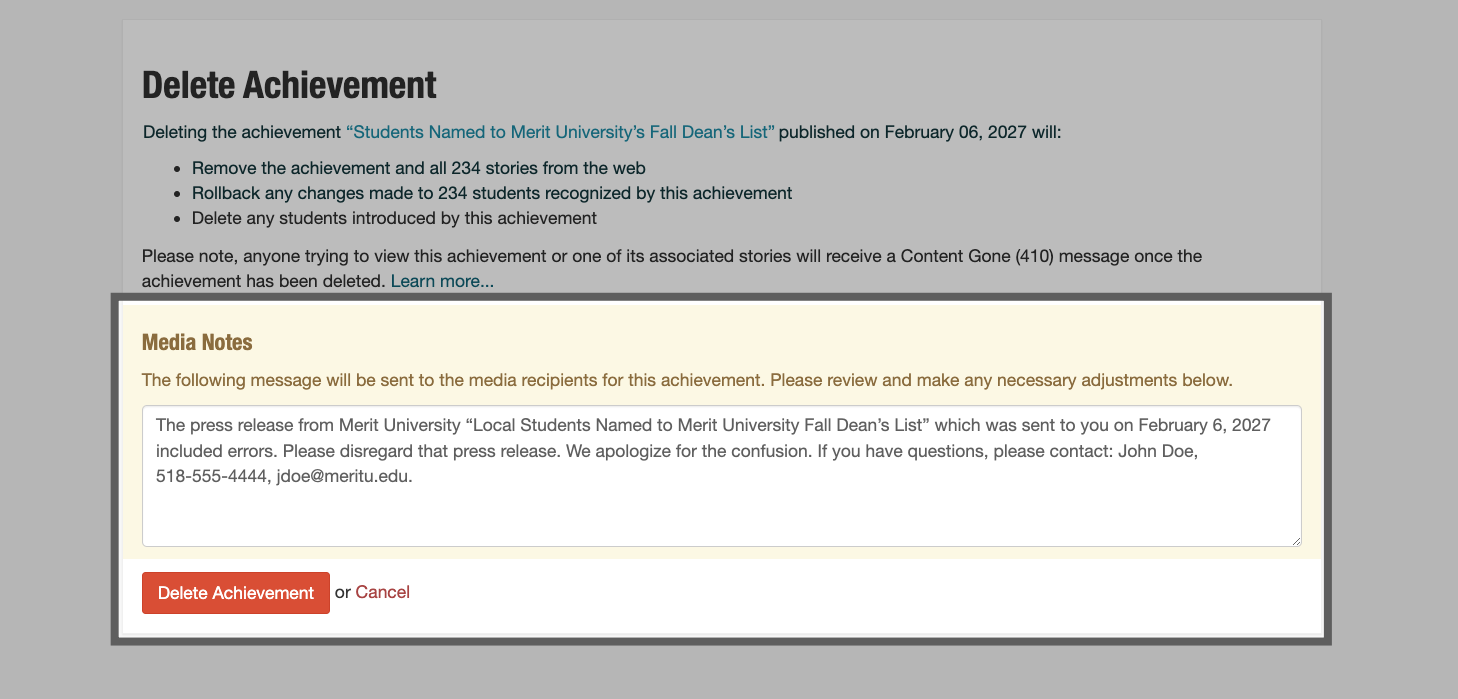Click the phone number 518-555-4444
Screen dimensions: 1458x699
211,476
